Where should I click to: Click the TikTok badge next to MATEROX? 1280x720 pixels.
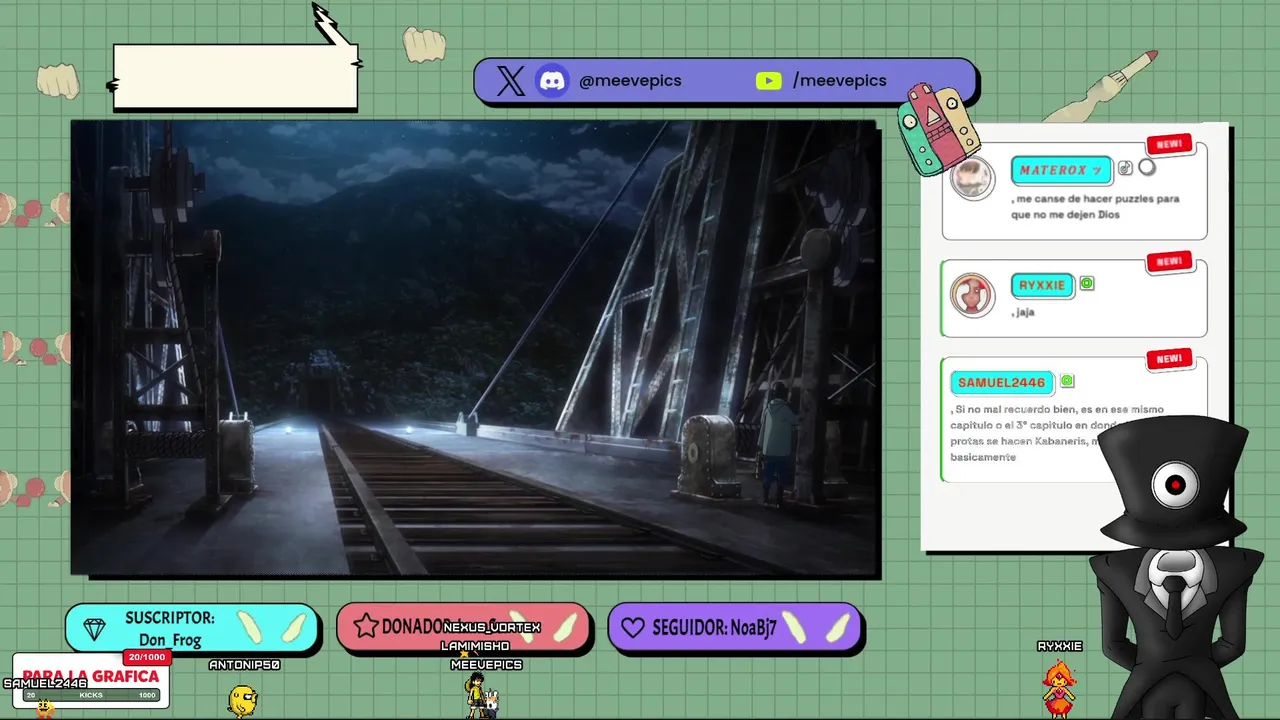point(1125,169)
